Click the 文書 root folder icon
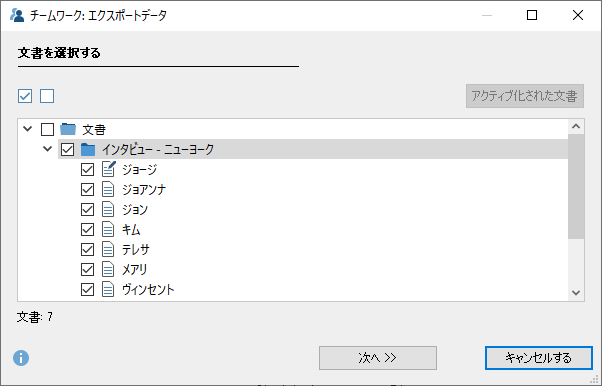 point(68,129)
